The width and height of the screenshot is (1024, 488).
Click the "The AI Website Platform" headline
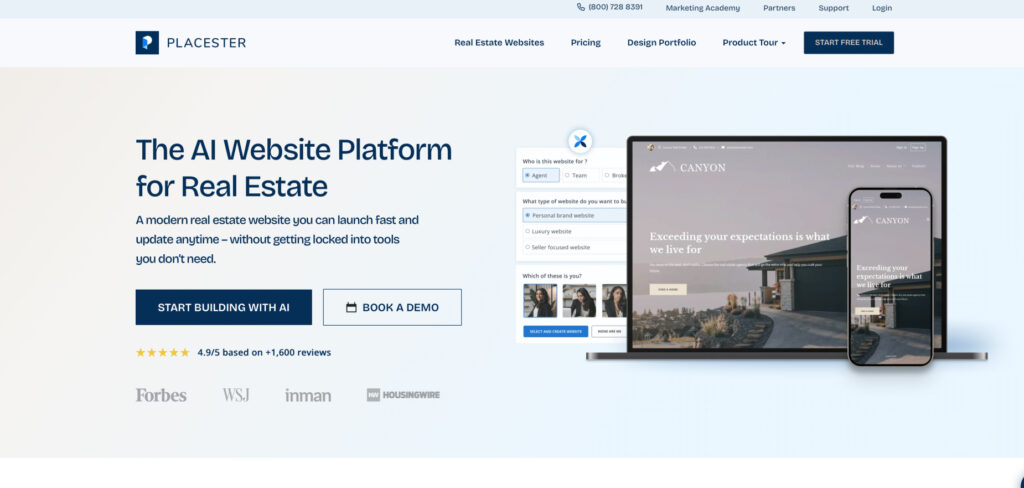pyautogui.click(x=294, y=150)
